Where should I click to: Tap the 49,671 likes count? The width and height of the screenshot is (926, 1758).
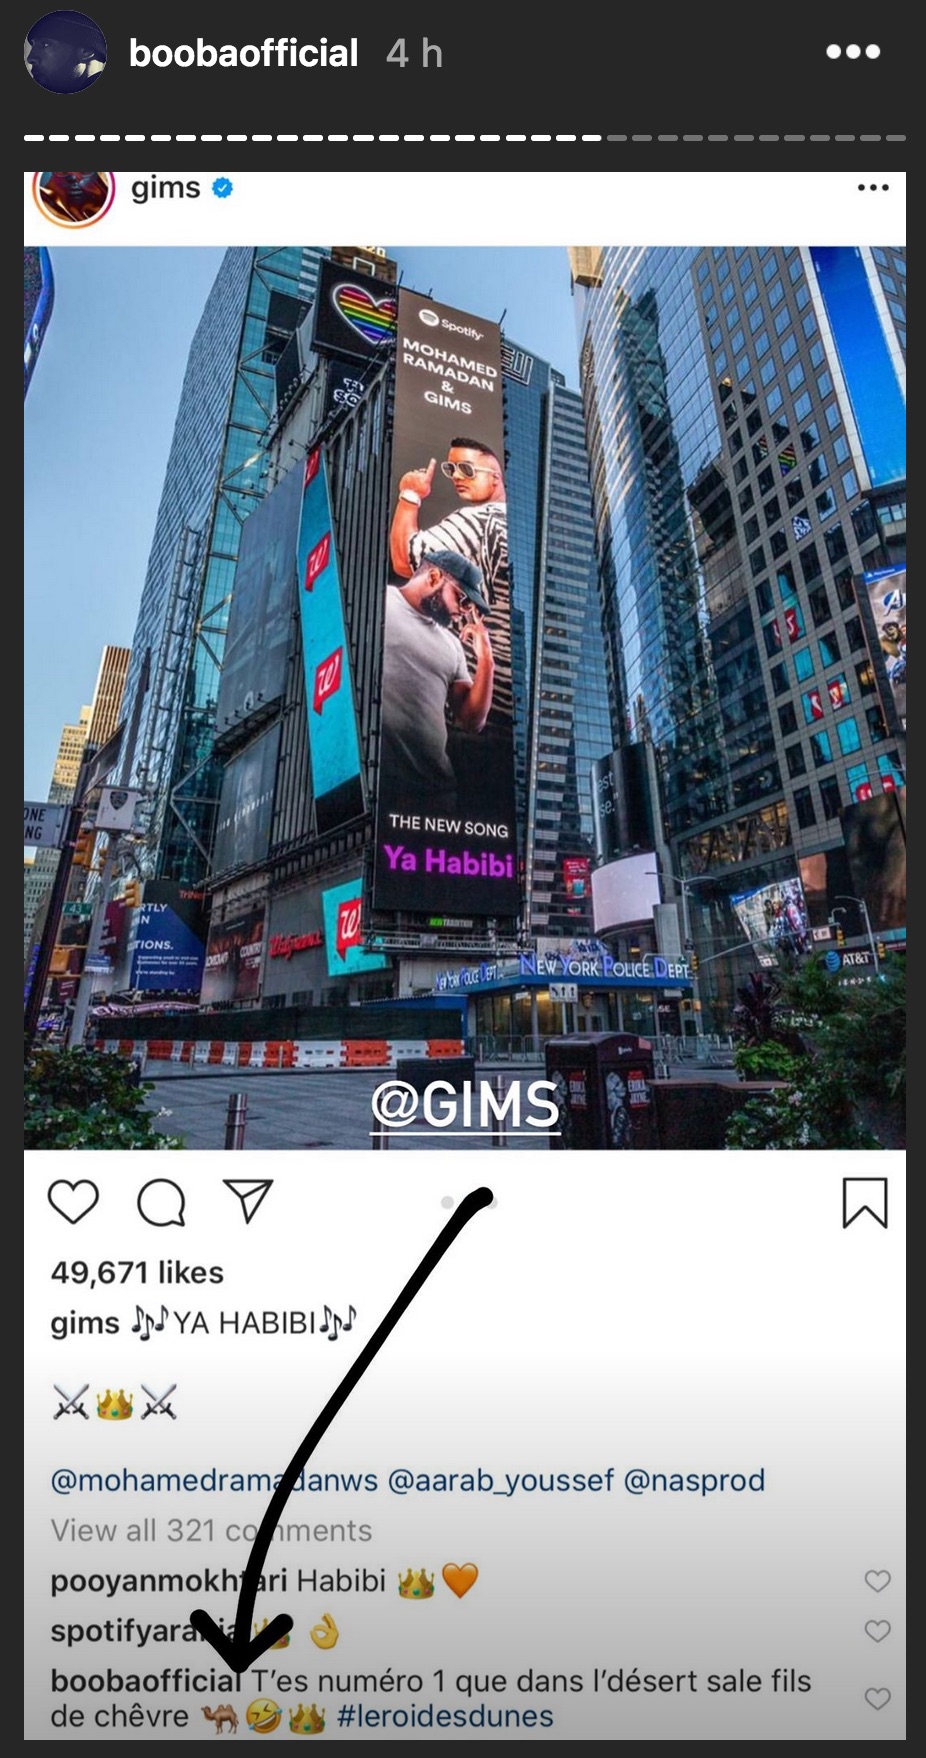point(137,1272)
